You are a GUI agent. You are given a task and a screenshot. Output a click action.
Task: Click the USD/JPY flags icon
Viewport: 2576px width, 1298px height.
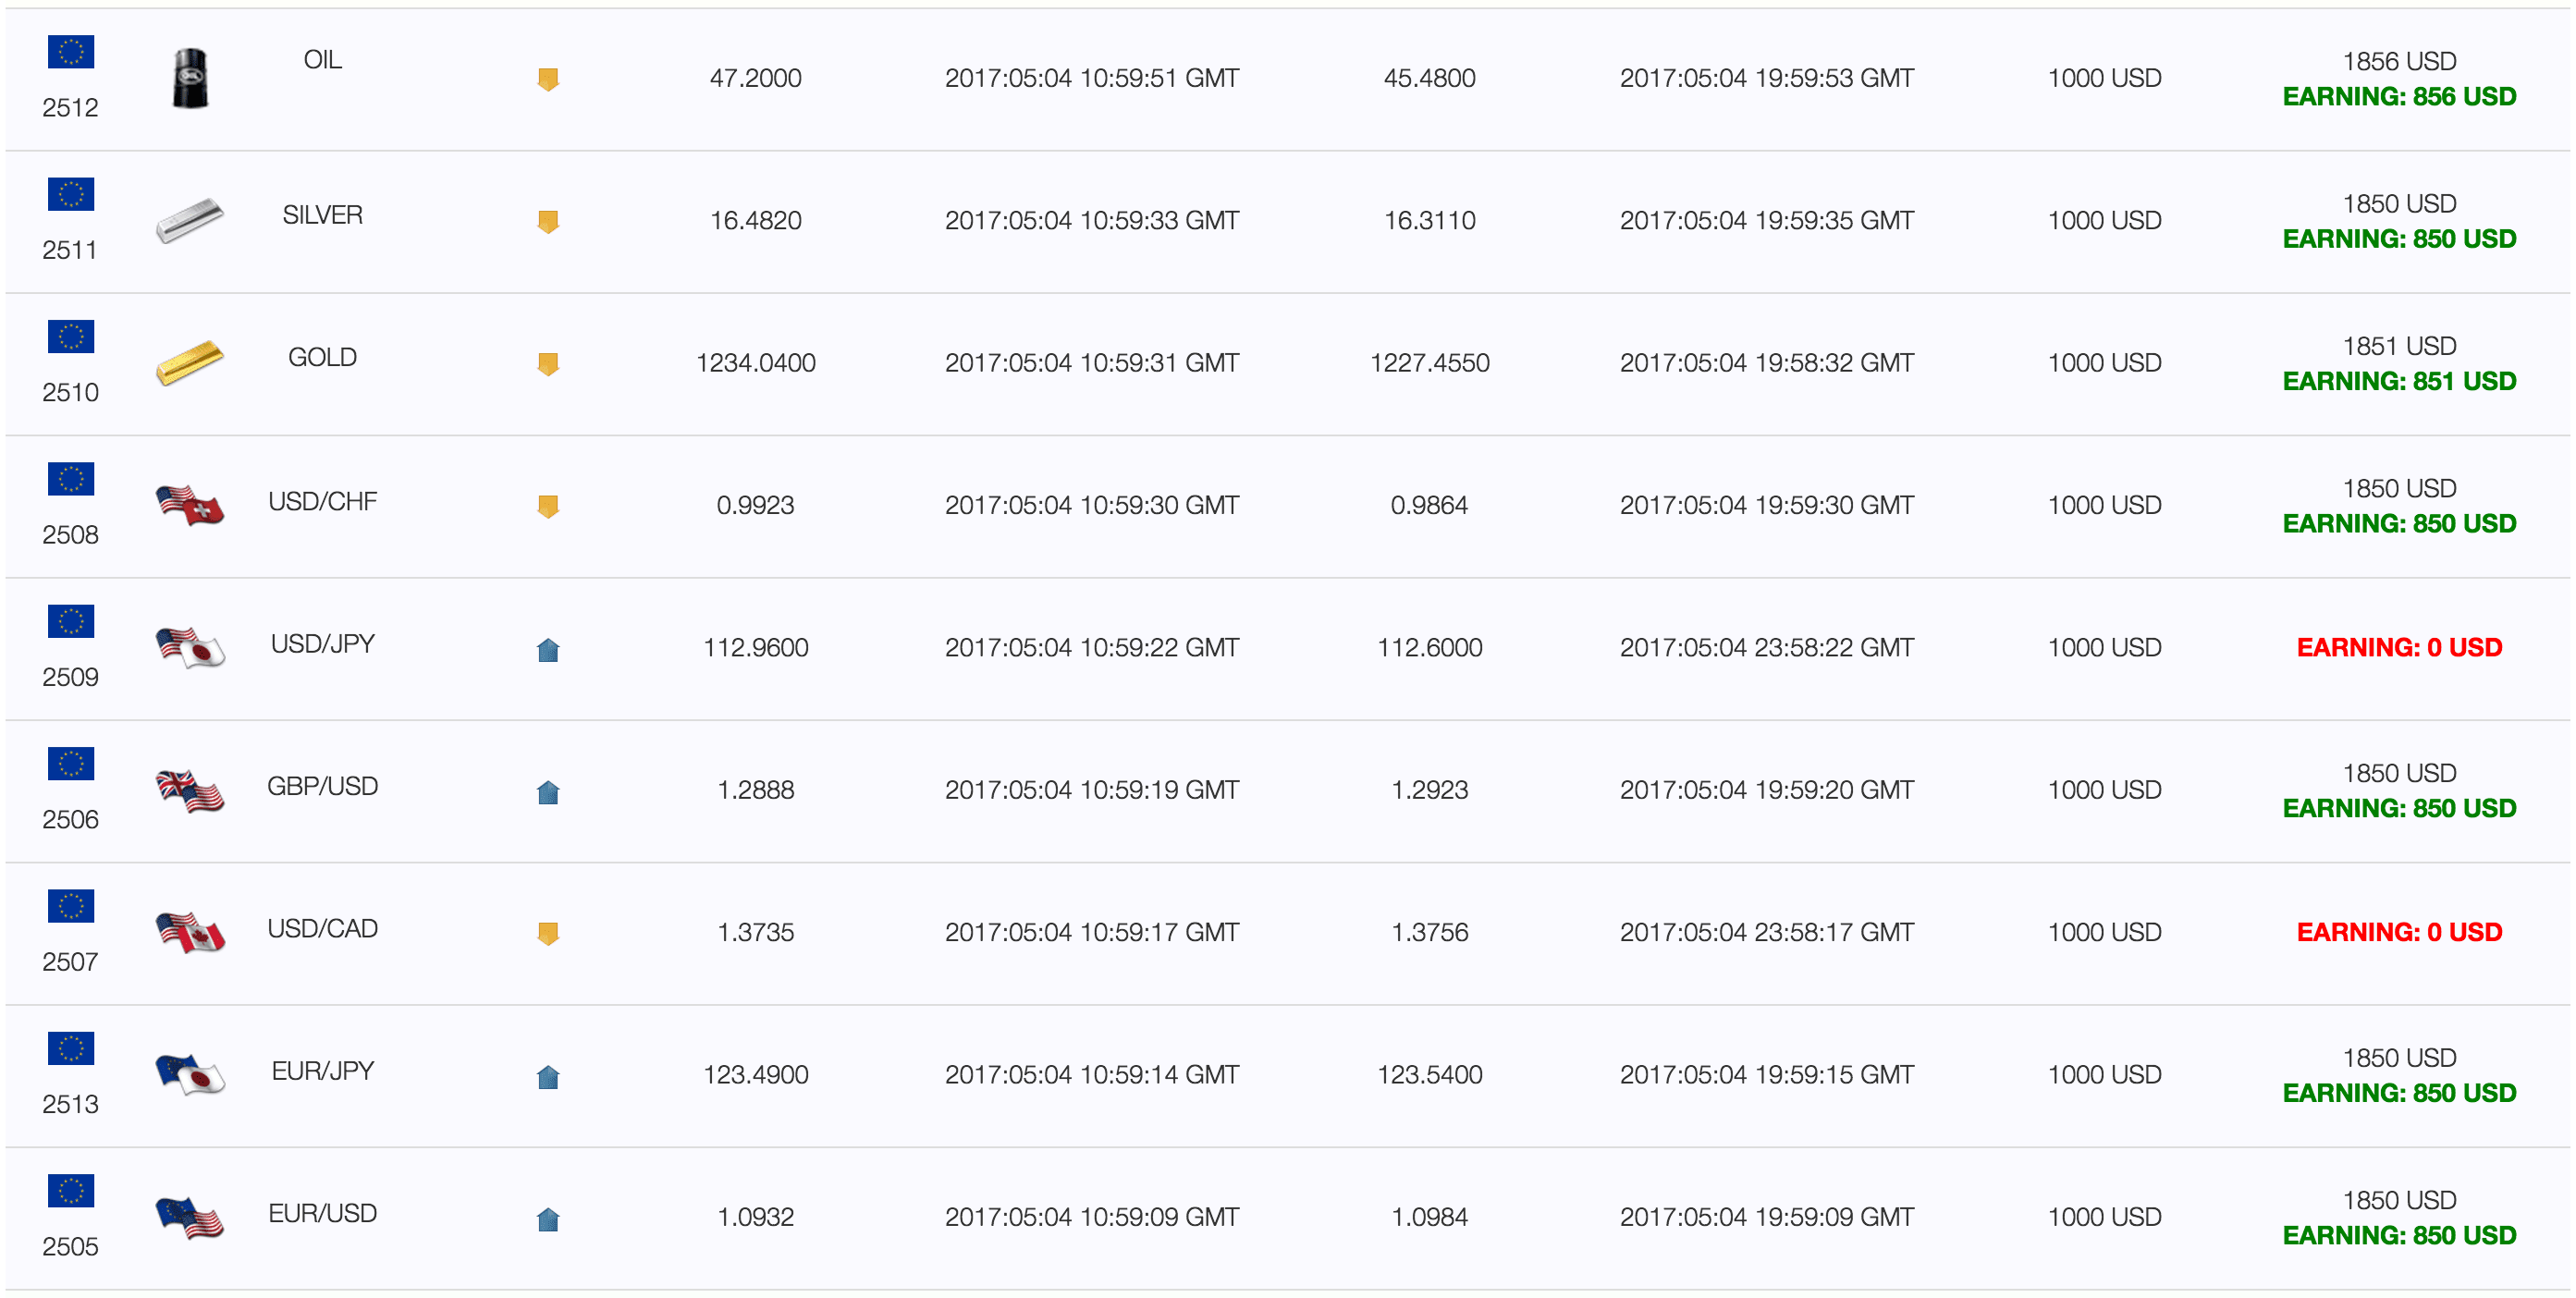tap(190, 647)
